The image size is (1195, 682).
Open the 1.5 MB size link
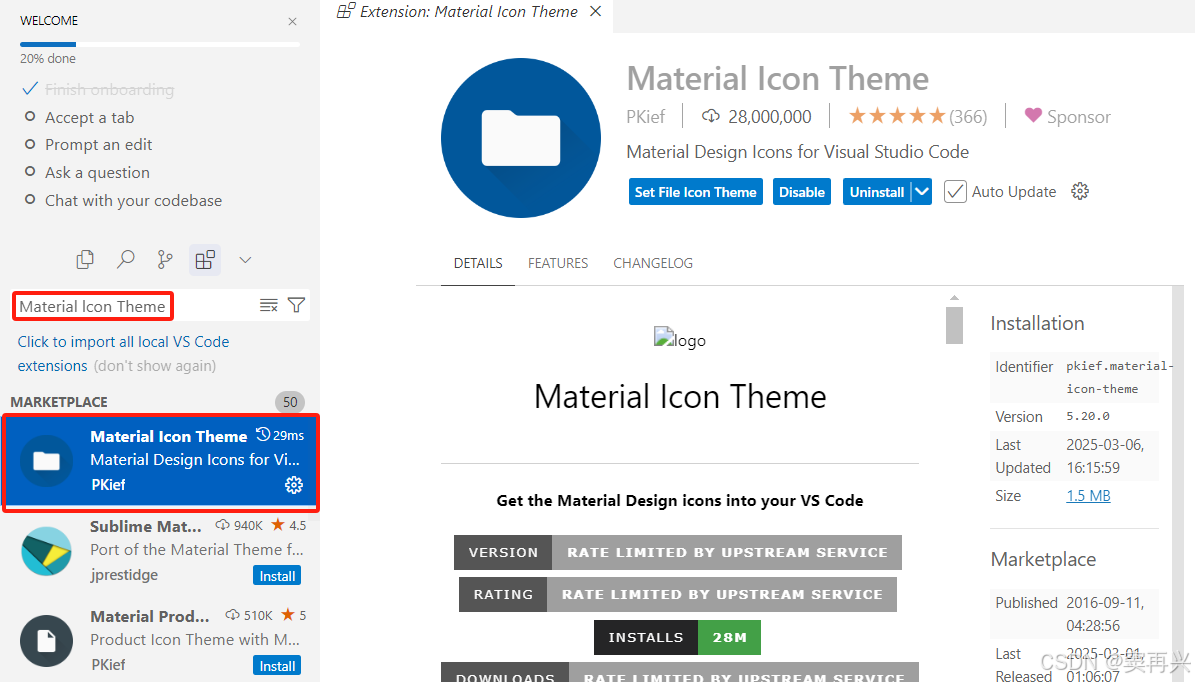pyautogui.click(x=1088, y=496)
